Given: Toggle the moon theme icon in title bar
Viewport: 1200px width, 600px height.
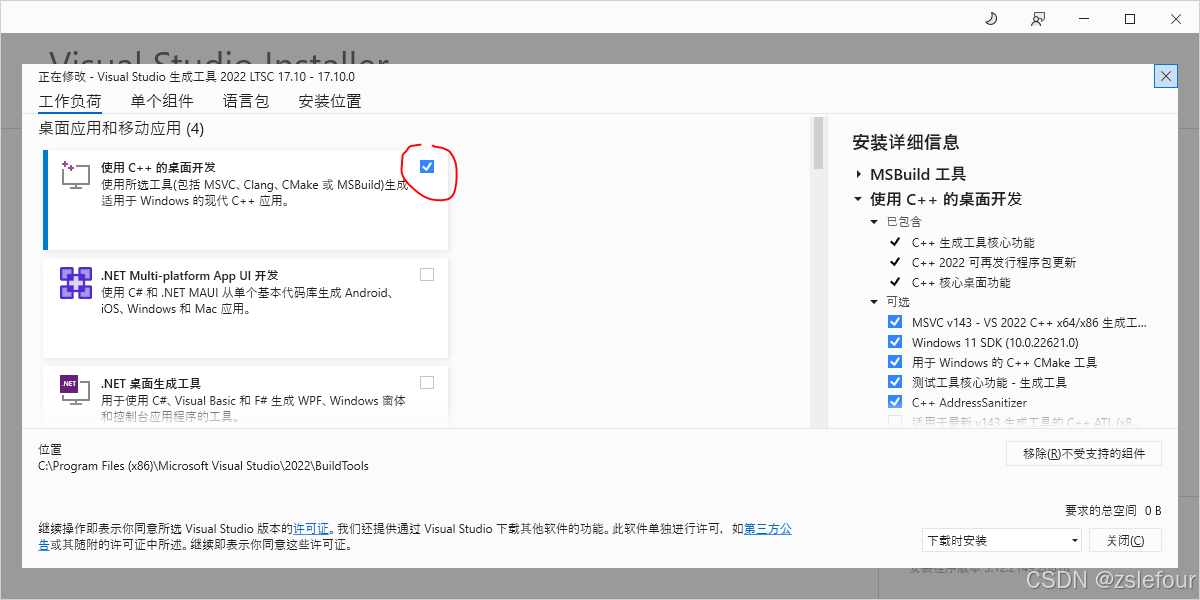Looking at the screenshot, I should point(991,19).
